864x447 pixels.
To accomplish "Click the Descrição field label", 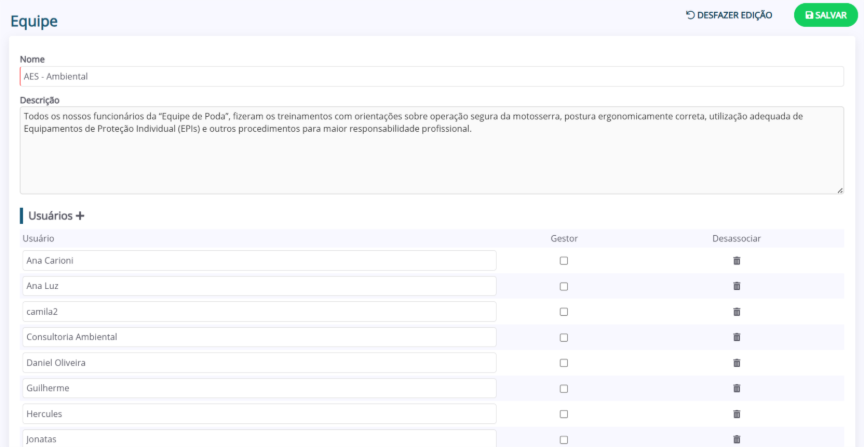I will (x=40, y=100).
